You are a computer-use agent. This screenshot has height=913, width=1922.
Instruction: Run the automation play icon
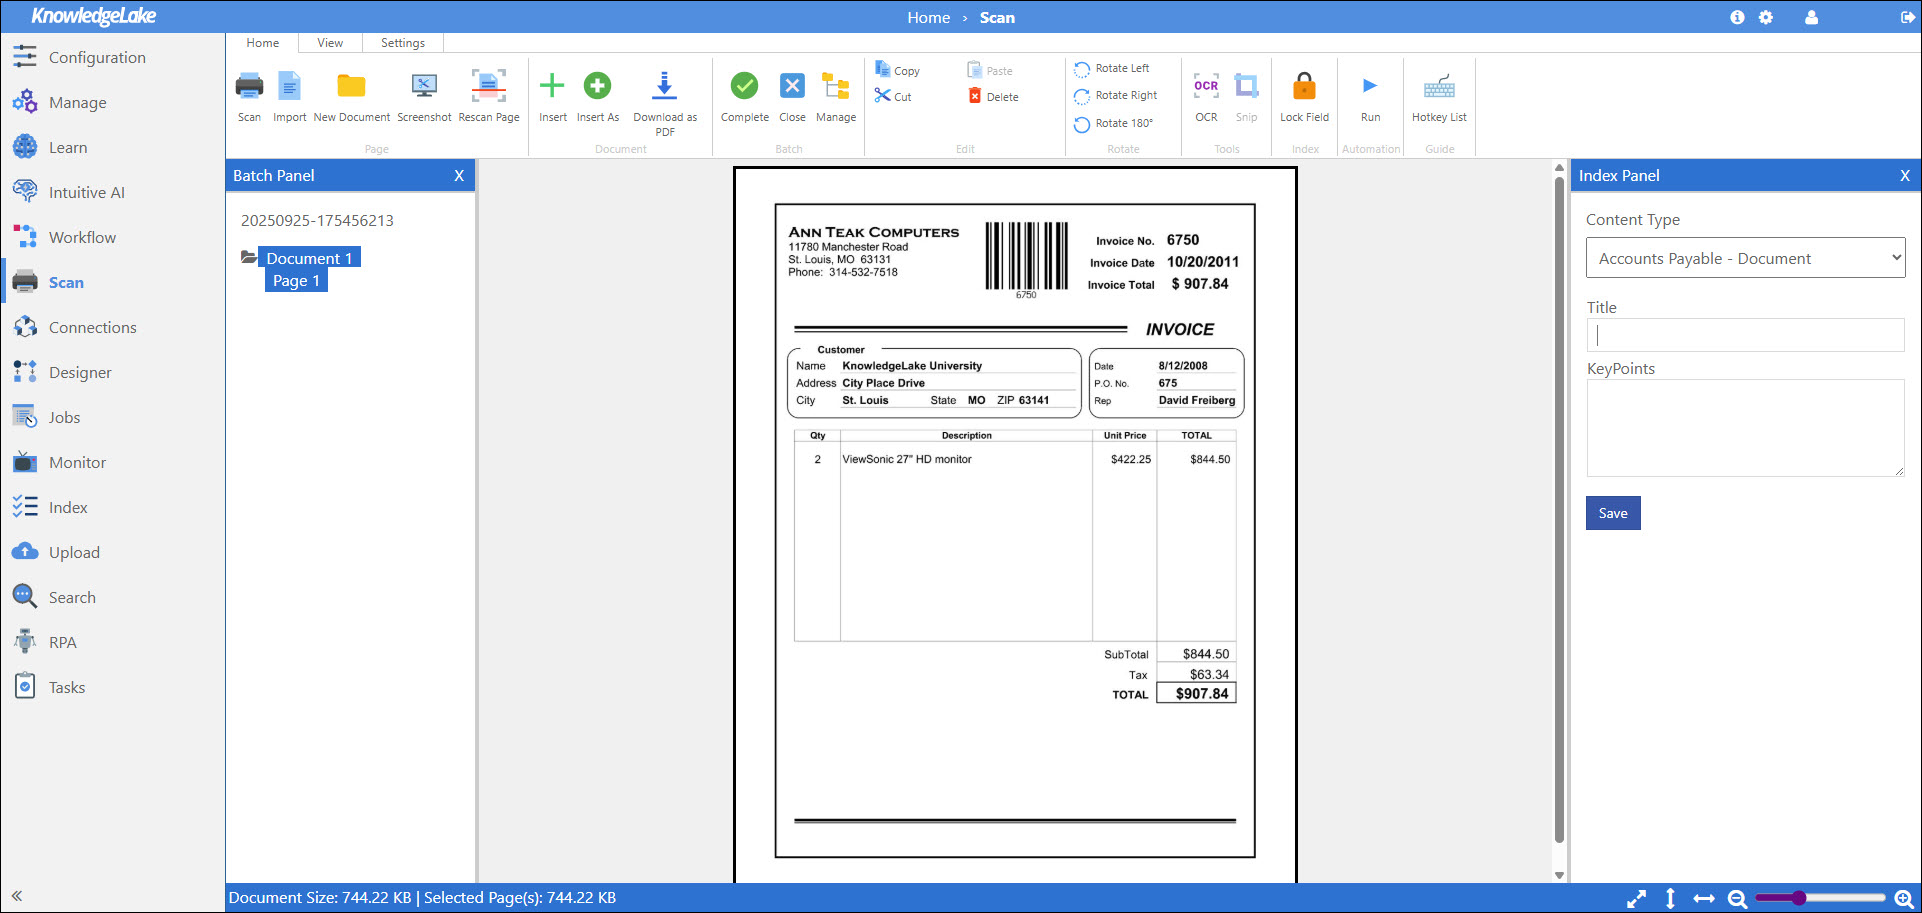click(1370, 87)
